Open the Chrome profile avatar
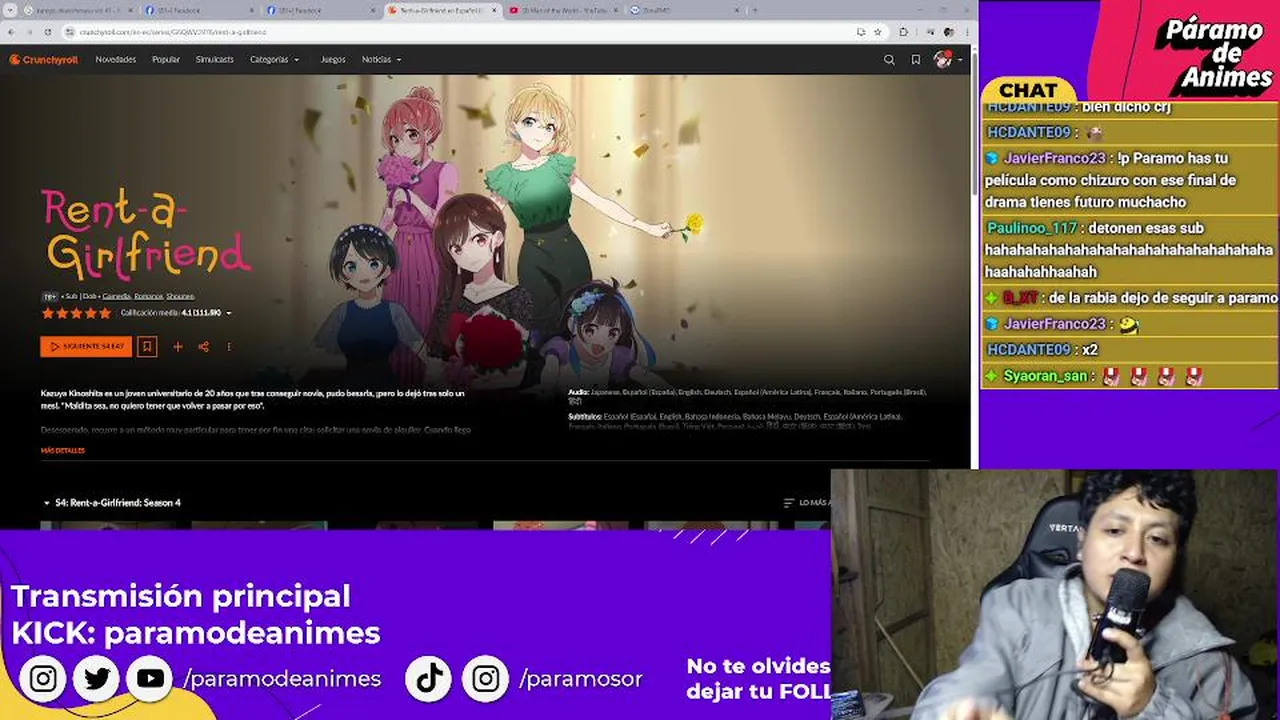The width and height of the screenshot is (1280, 720). coord(949,32)
